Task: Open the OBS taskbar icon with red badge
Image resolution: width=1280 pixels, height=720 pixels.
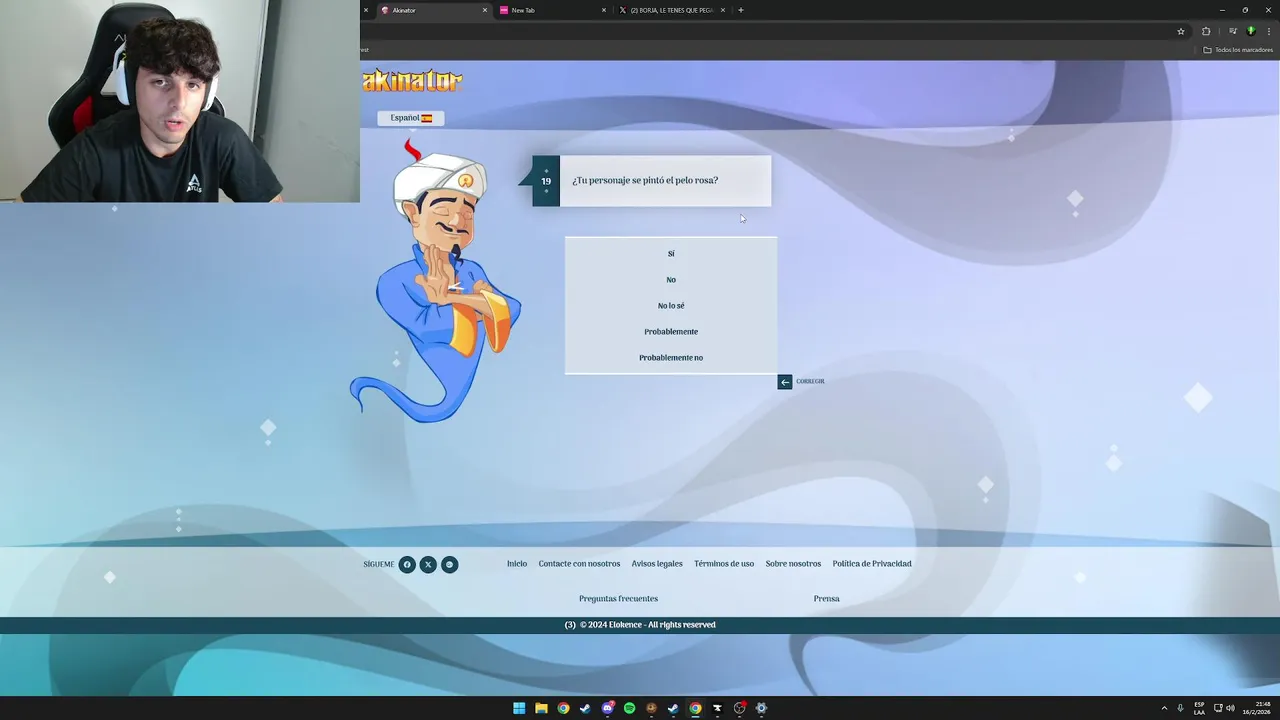Action: coord(739,708)
